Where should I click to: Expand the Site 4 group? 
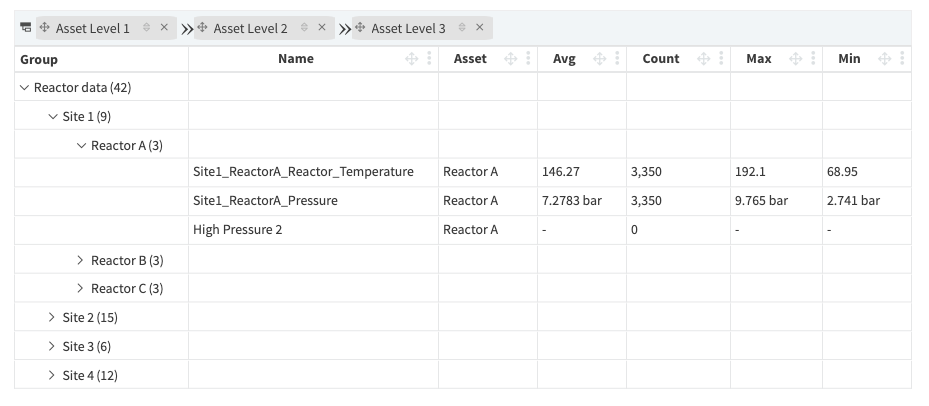[53, 376]
